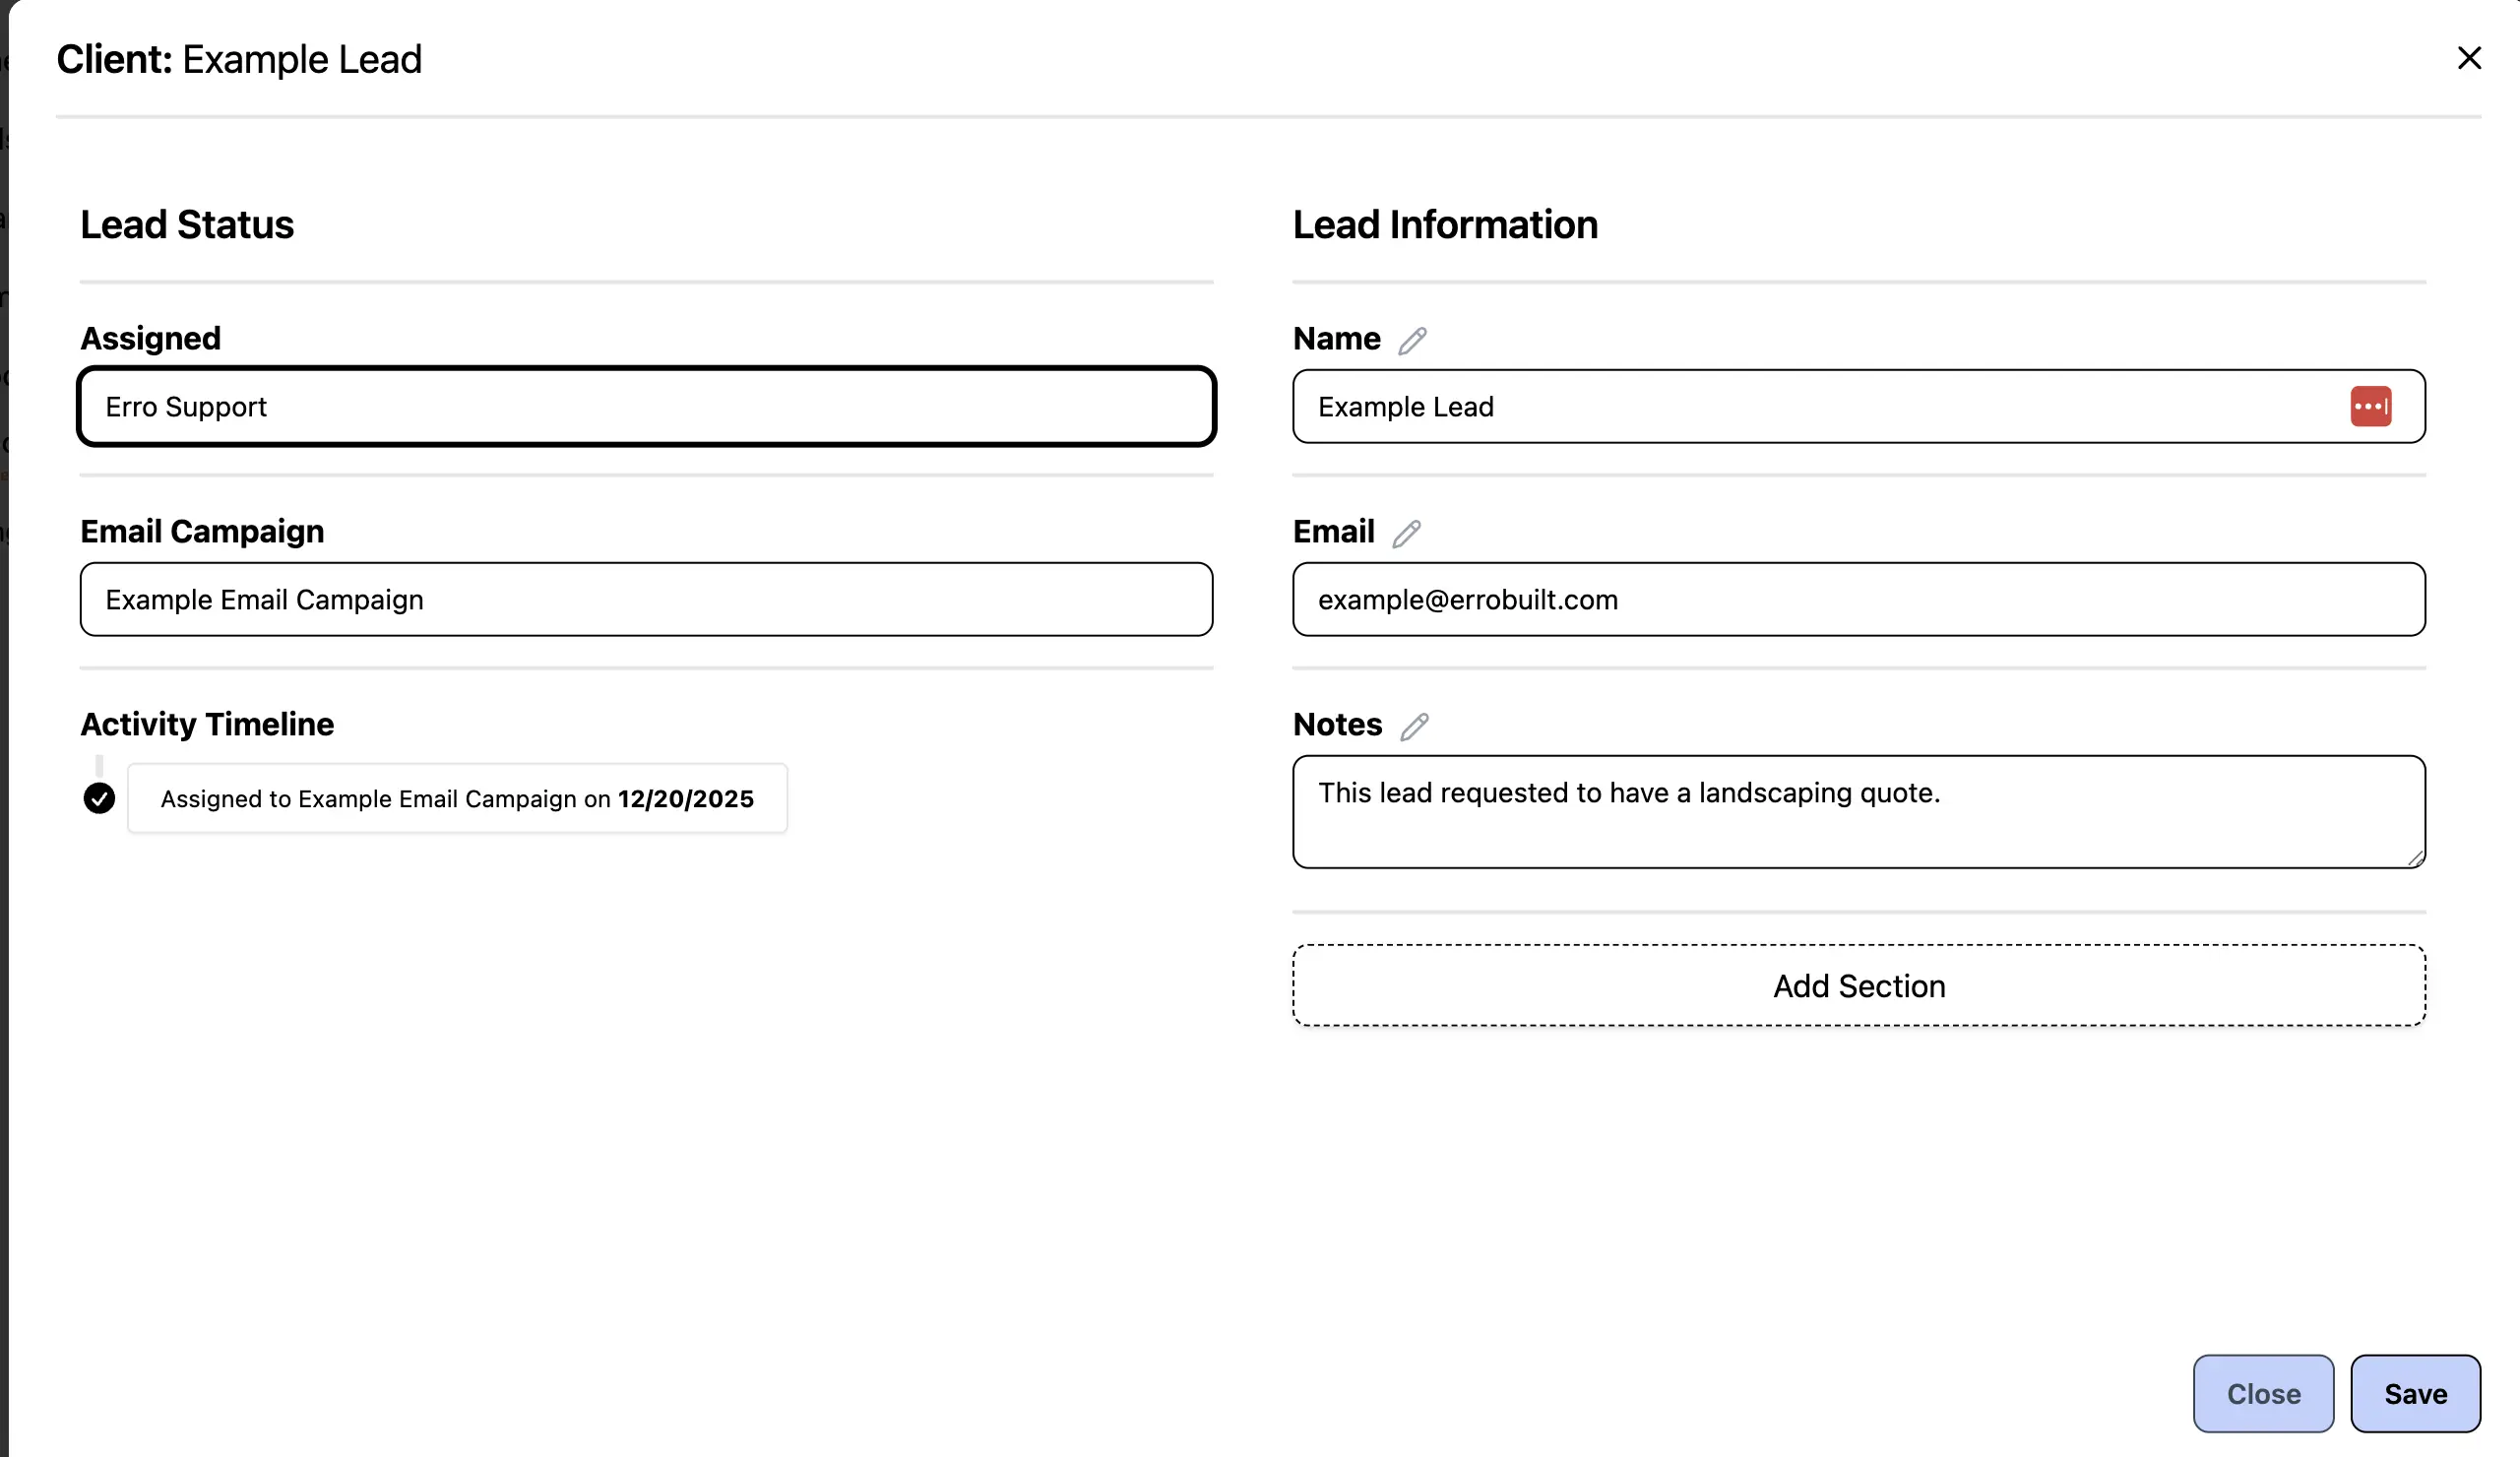This screenshot has height=1457, width=2520.
Task: Click the pencil edit icon beside Name
Action: pos(1412,341)
